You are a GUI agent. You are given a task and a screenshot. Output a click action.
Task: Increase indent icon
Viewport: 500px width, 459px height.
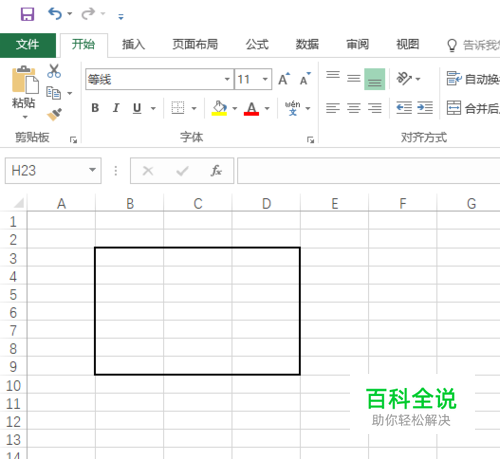click(x=425, y=108)
